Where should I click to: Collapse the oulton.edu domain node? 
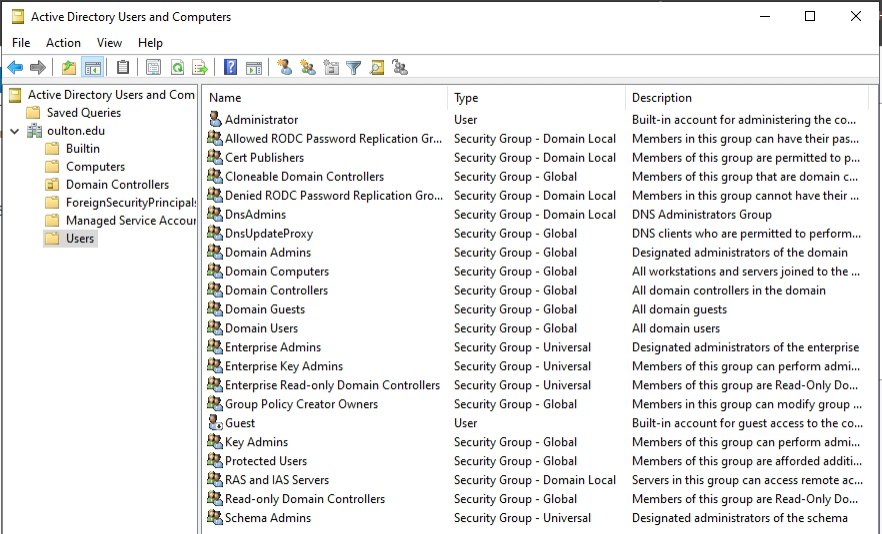[x=15, y=131]
